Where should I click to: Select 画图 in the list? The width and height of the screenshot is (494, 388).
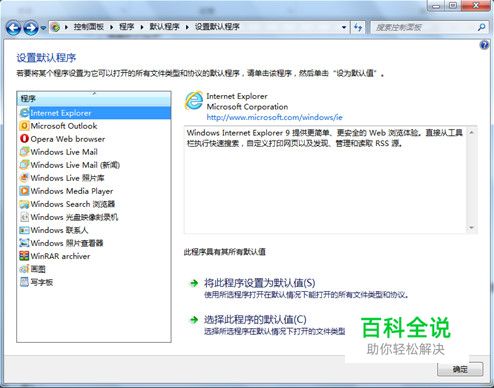(38, 269)
